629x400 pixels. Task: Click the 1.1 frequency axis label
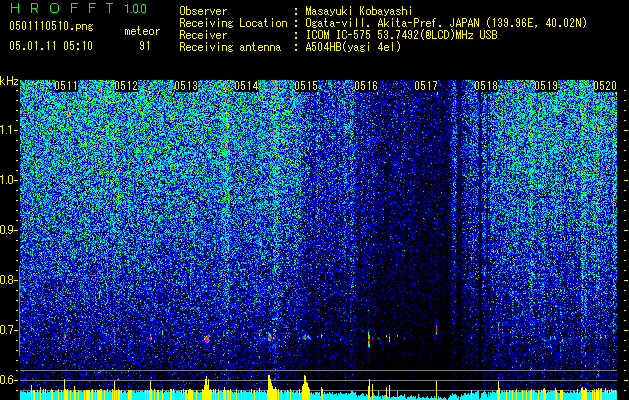8,130
